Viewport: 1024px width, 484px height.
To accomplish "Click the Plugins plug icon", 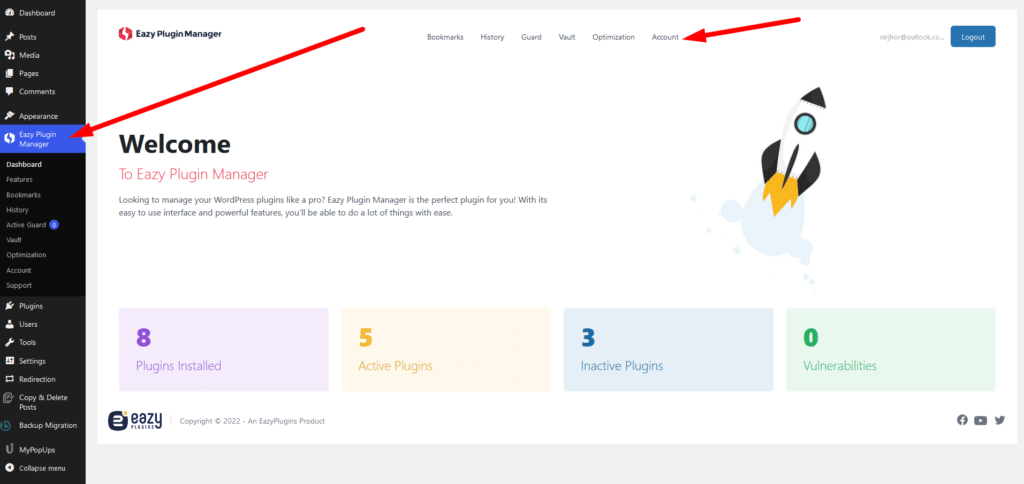I will [9, 306].
